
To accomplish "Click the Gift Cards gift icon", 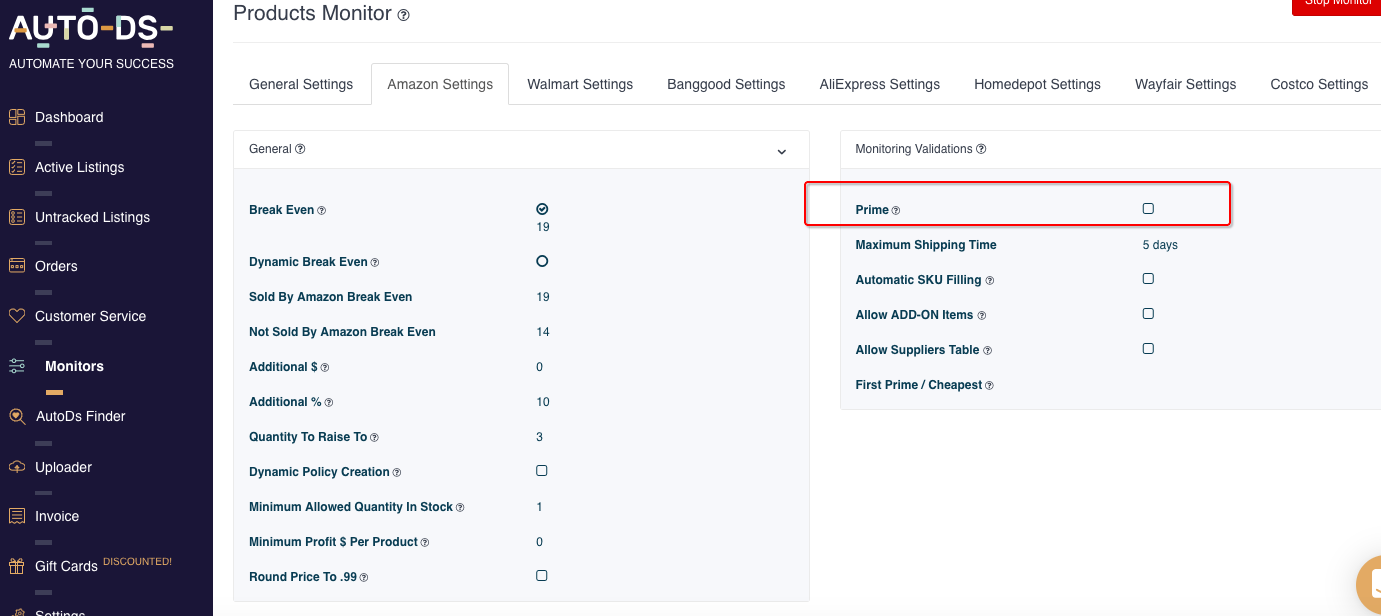I will tap(17, 566).
